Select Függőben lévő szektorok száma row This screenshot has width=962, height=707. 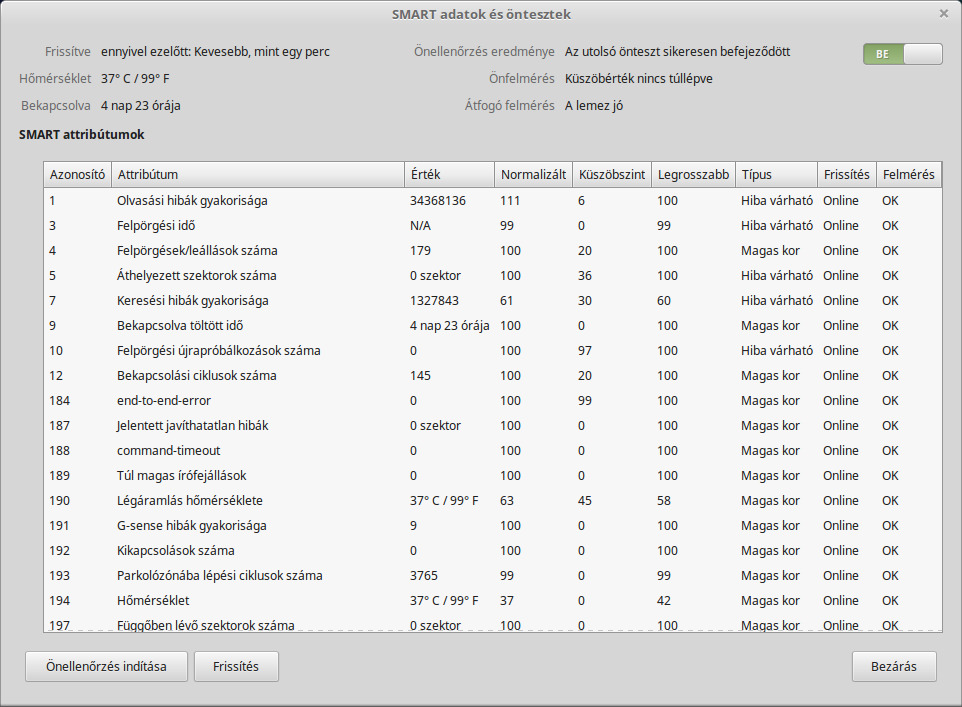[x=493, y=624]
